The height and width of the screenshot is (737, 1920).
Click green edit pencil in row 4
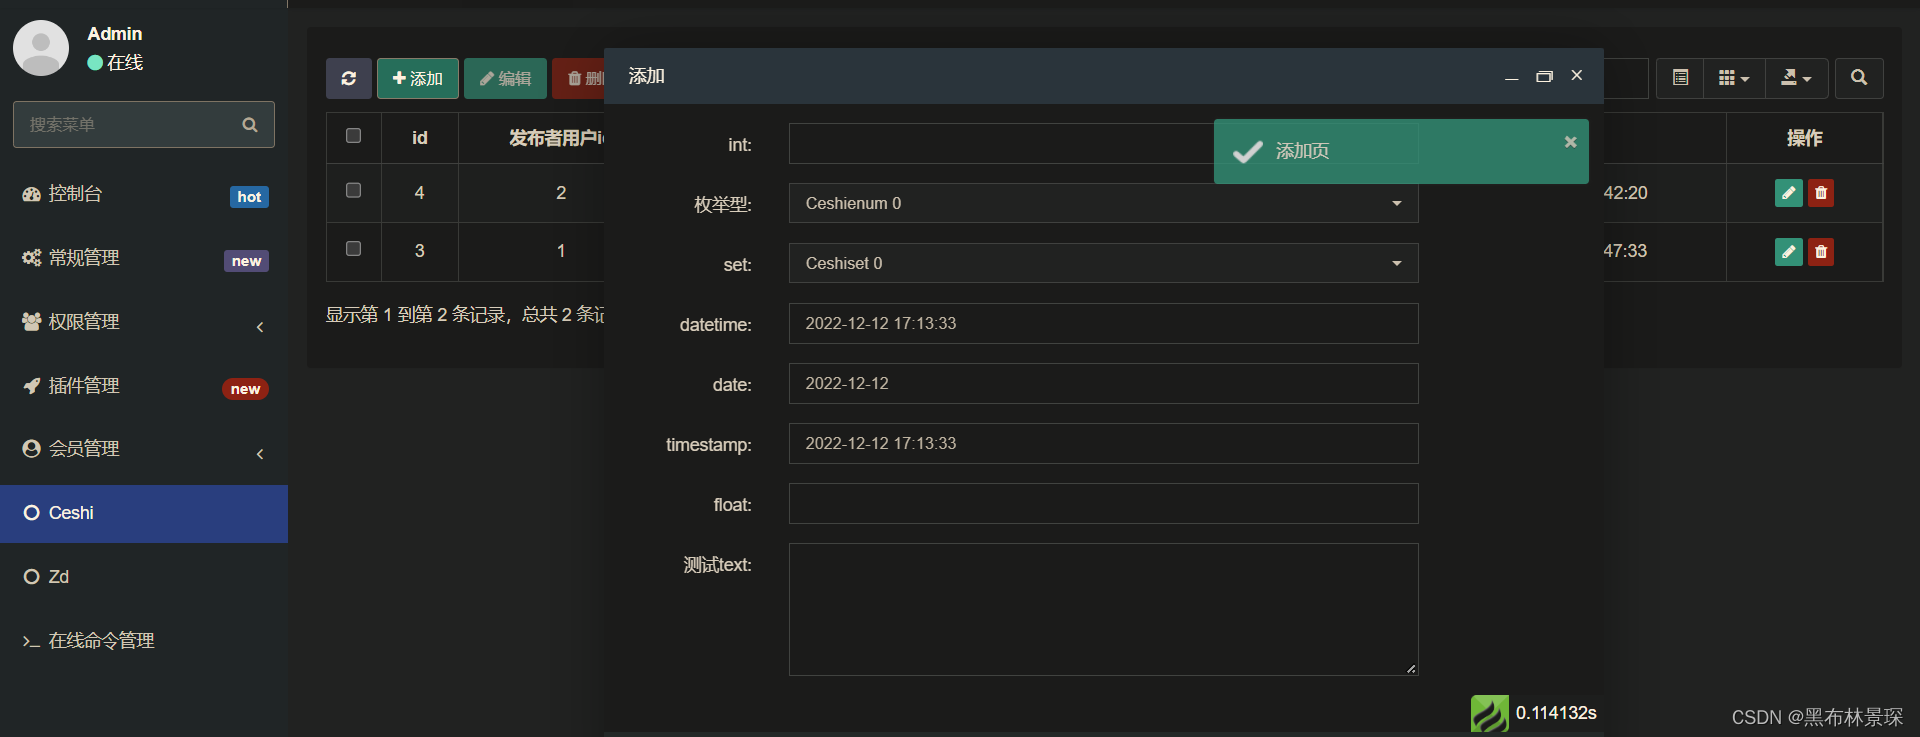coord(1789,193)
